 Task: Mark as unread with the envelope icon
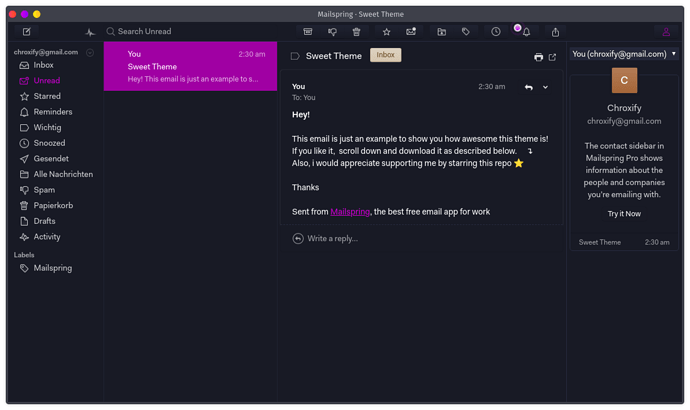point(411,32)
